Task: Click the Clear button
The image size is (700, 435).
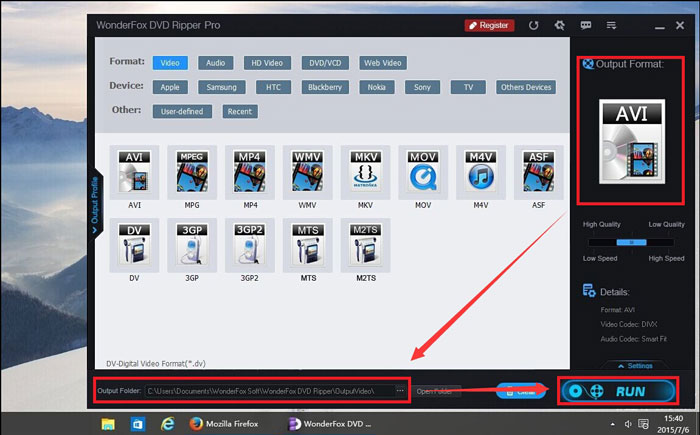Action: [521, 391]
